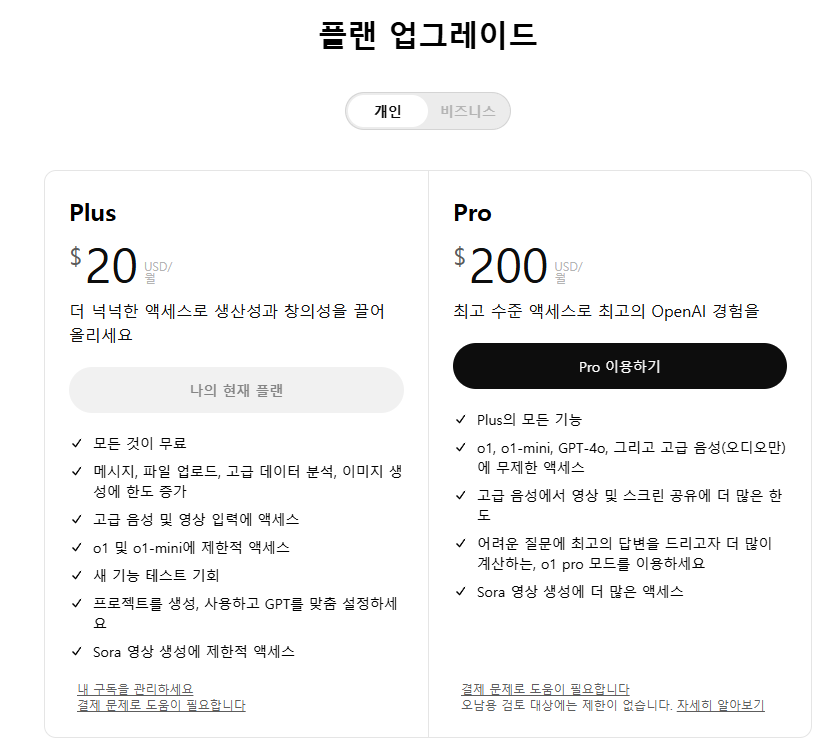Click the 플랜 업그레이드 page title
The image size is (824, 748).
click(428, 35)
